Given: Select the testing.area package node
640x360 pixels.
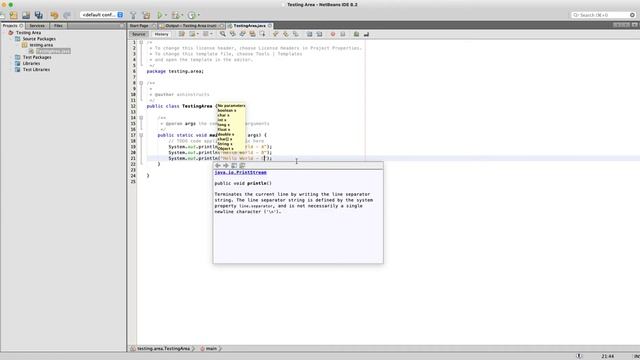Looking at the screenshot, I should (x=41, y=45).
